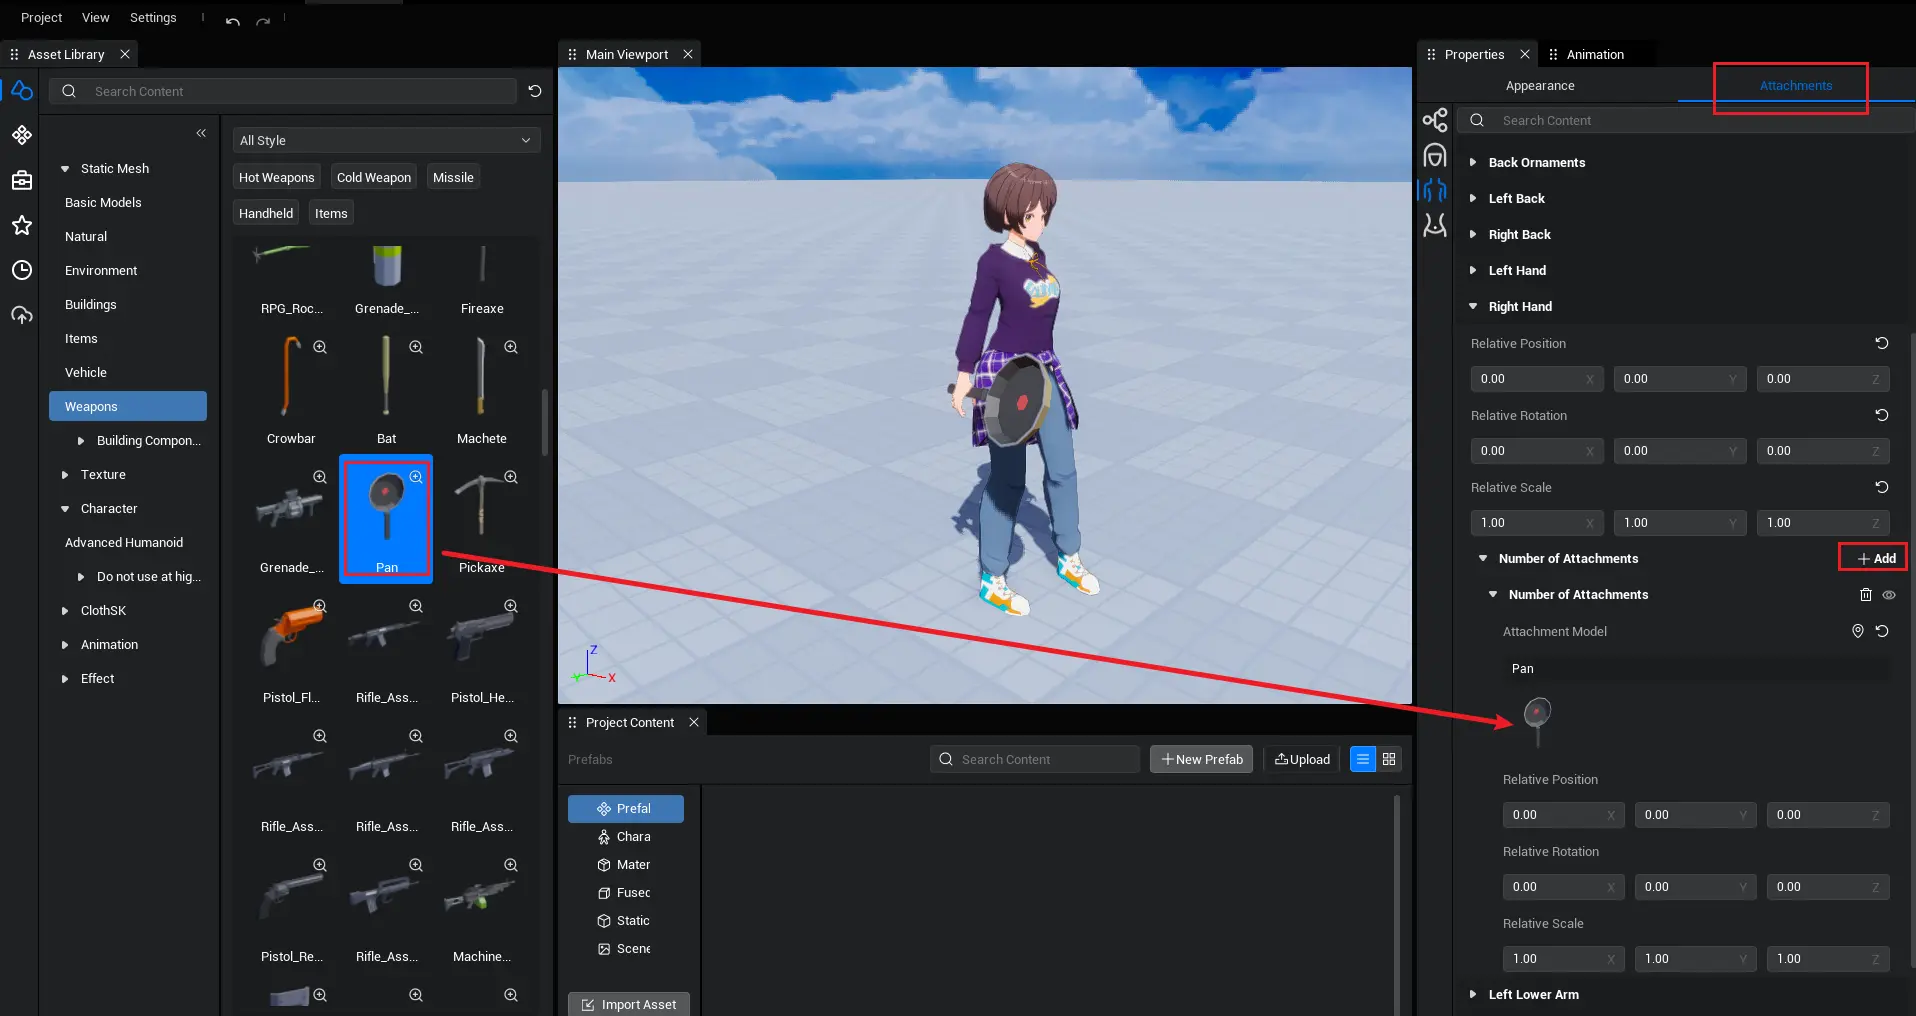Filter assets by Cold Weapon
The width and height of the screenshot is (1916, 1016).
[x=374, y=177]
